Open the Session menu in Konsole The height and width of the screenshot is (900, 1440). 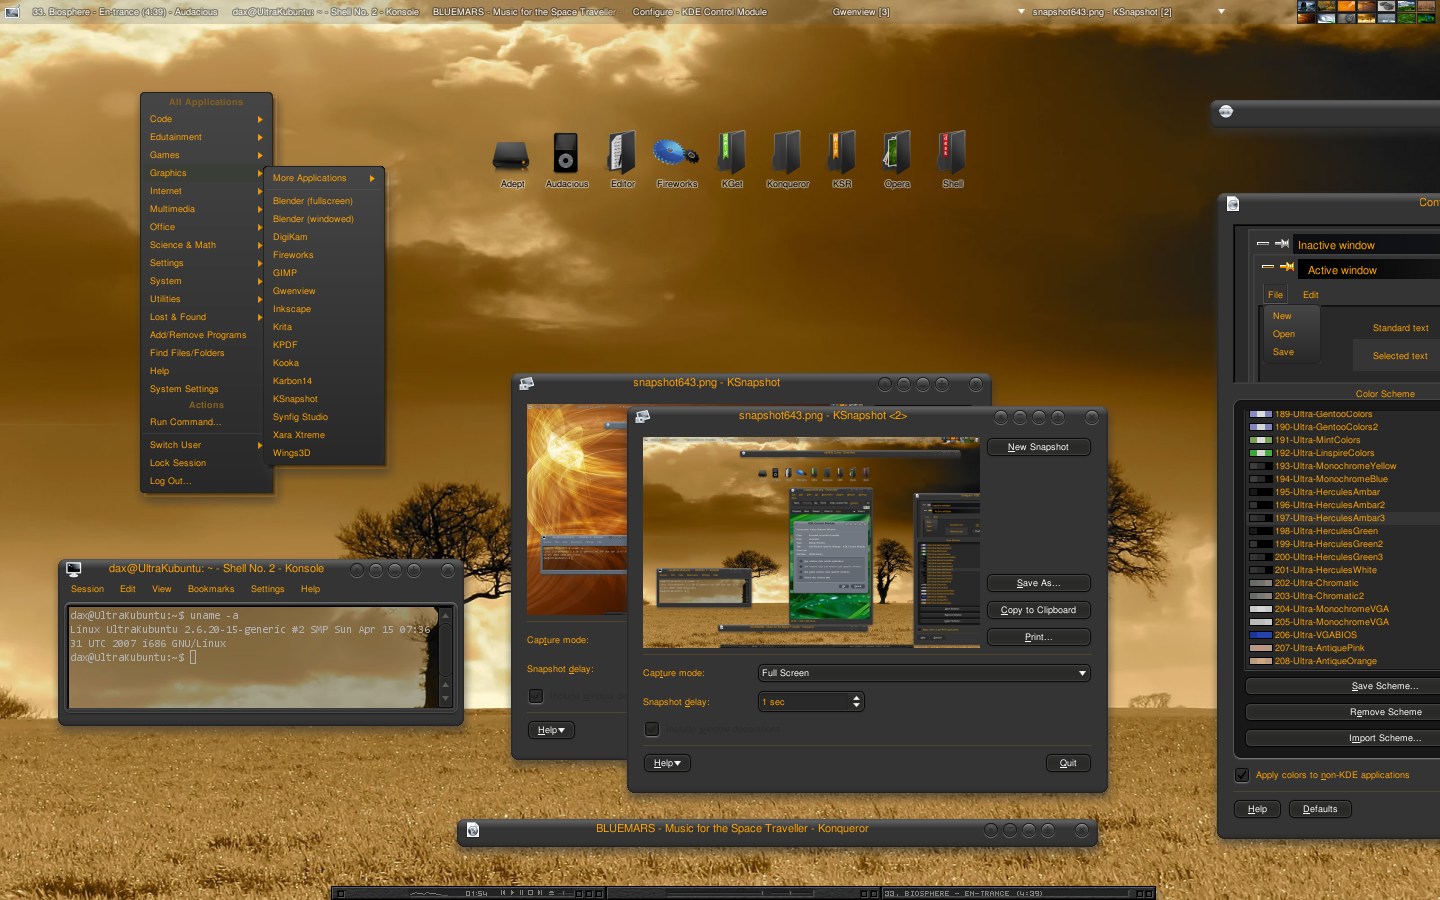point(87,589)
